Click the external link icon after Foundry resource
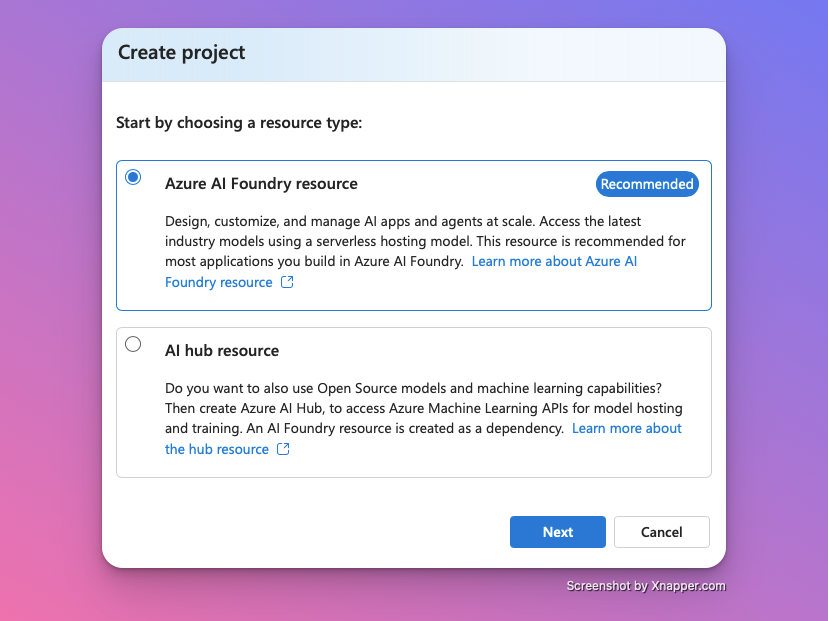Image resolution: width=828 pixels, height=621 pixels. tap(287, 282)
